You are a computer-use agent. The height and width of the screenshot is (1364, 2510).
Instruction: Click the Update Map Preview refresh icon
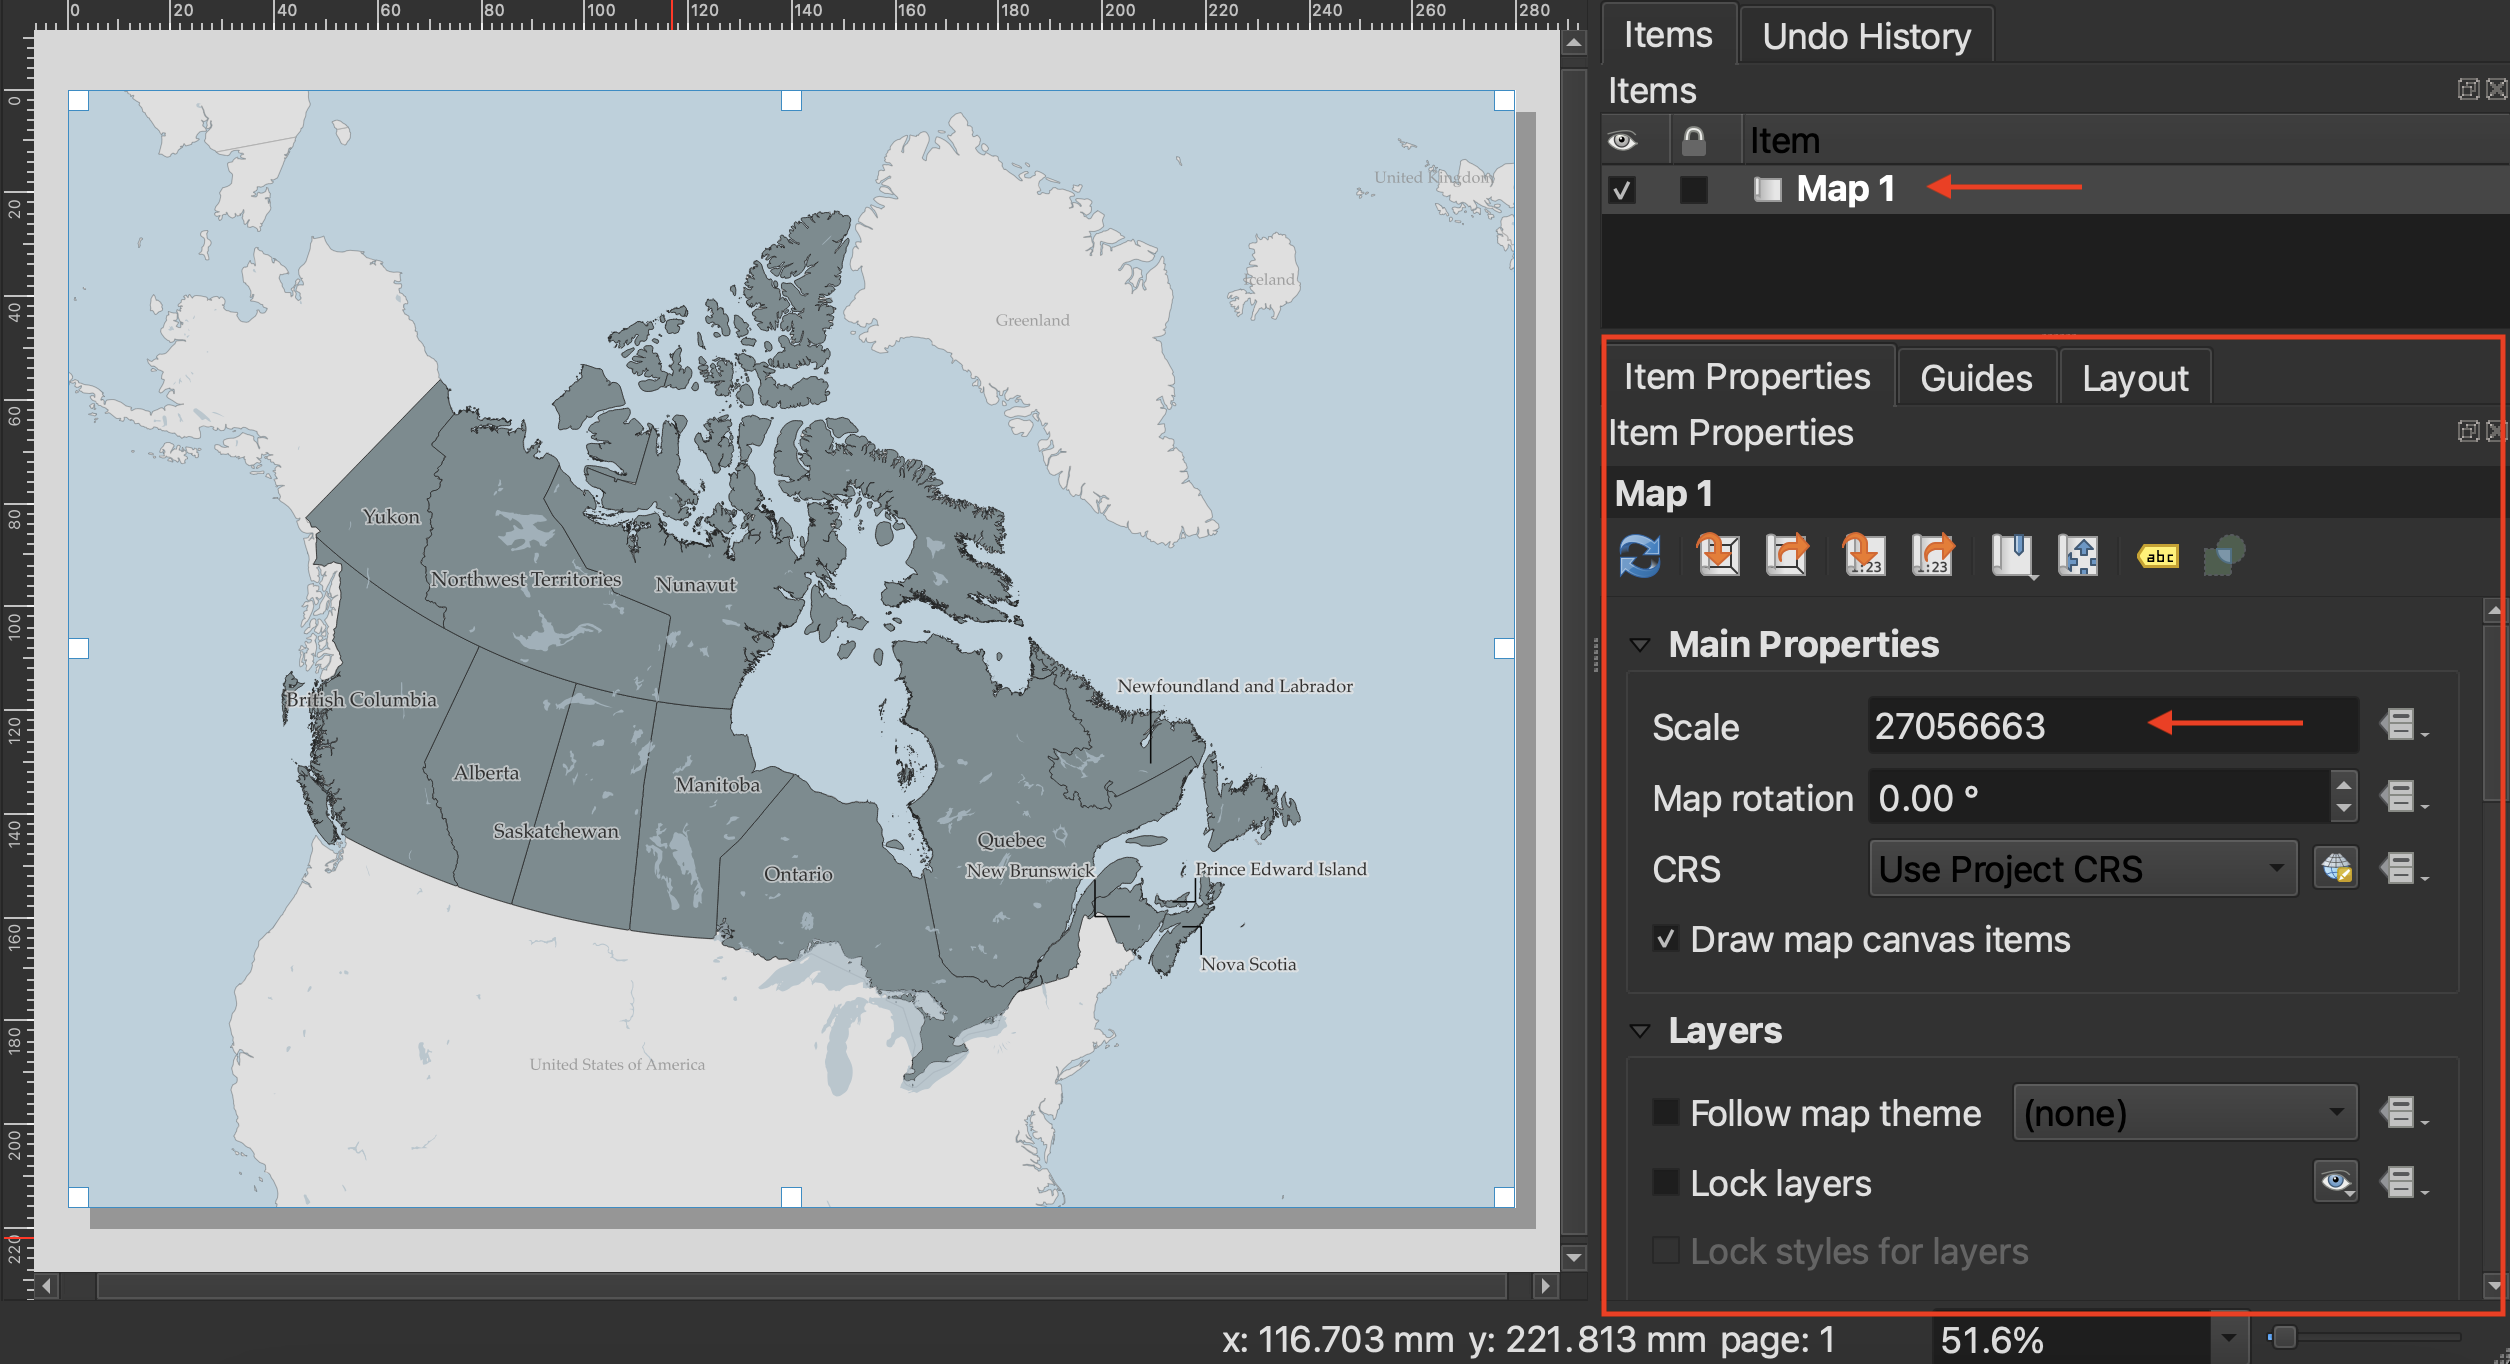pyautogui.click(x=1640, y=556)
